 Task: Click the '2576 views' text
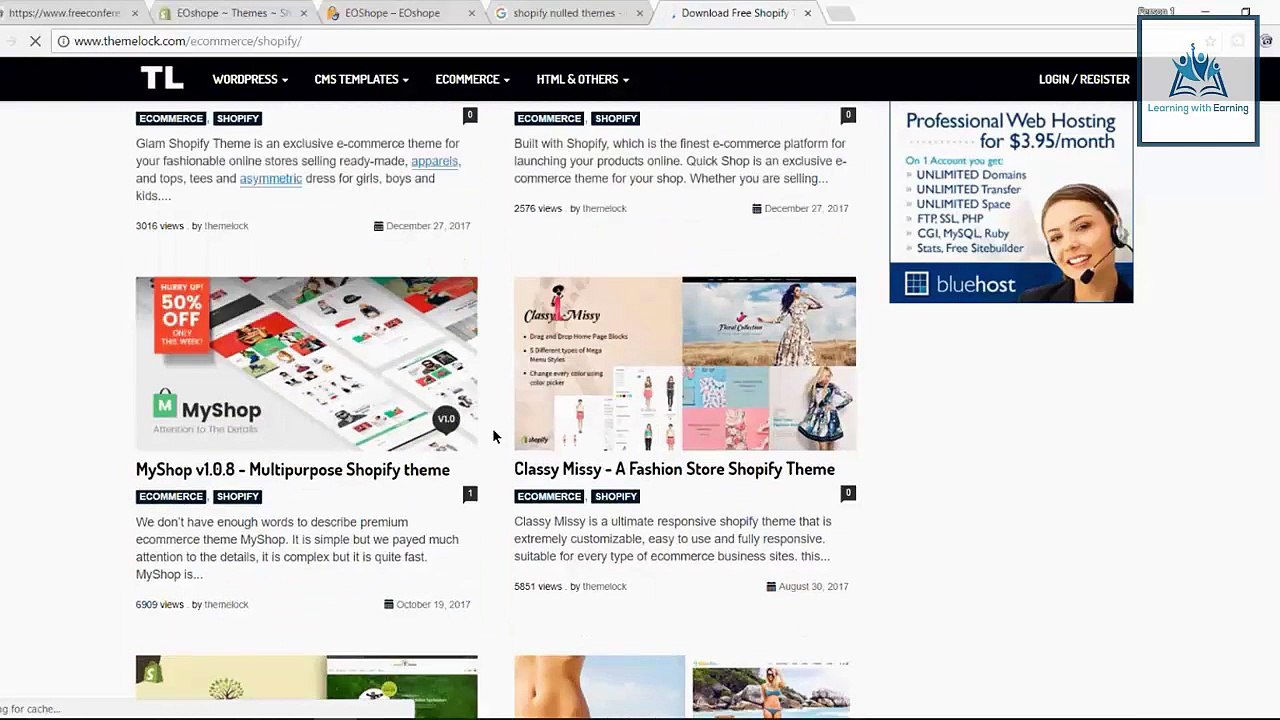(538, 208)
